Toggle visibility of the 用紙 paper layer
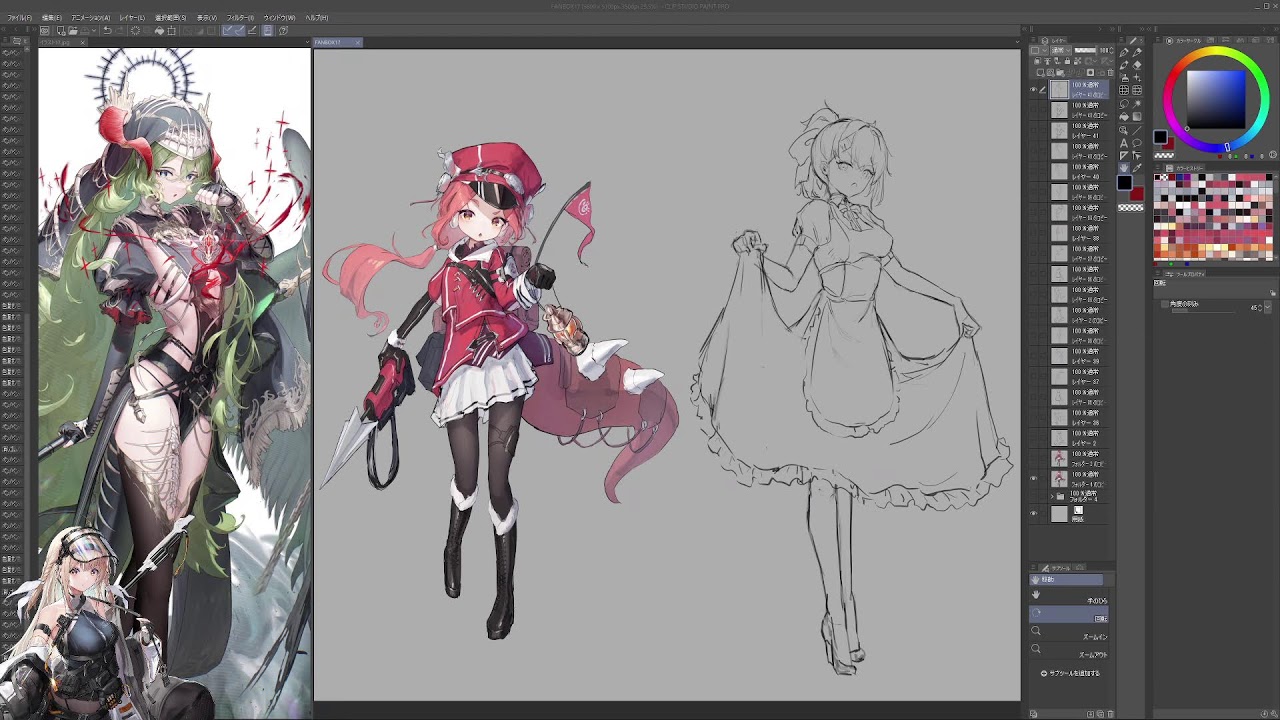 1034,513
